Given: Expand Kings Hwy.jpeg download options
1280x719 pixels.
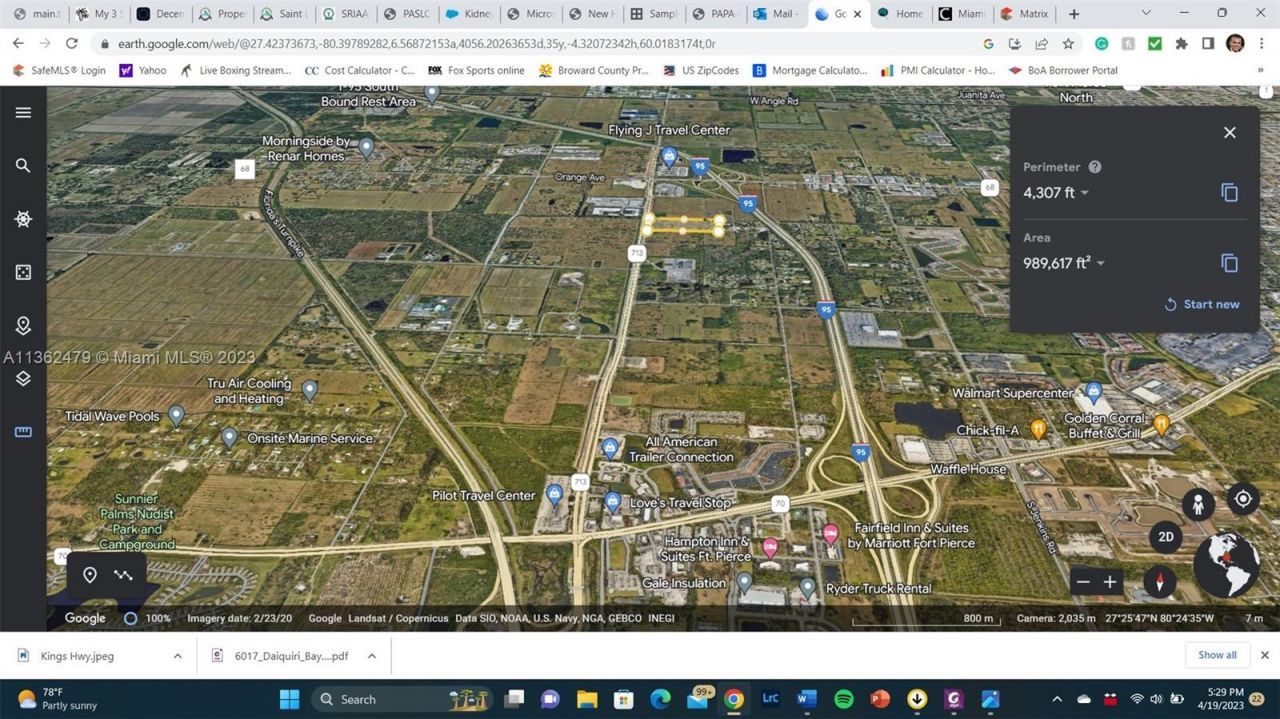Looking at the screenshot, I should (x=178, y=655).
